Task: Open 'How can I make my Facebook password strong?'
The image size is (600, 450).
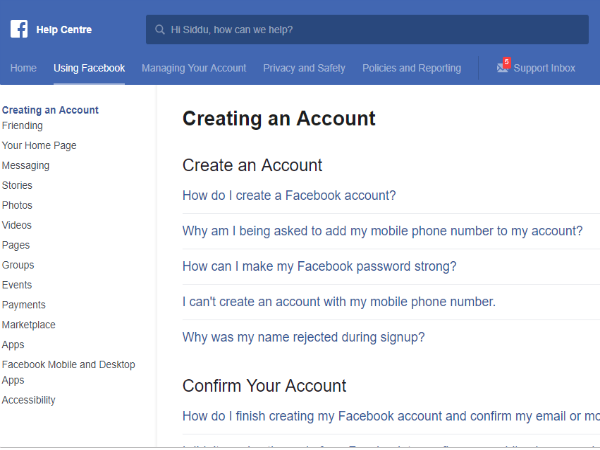Action: (x=319, y=266)
